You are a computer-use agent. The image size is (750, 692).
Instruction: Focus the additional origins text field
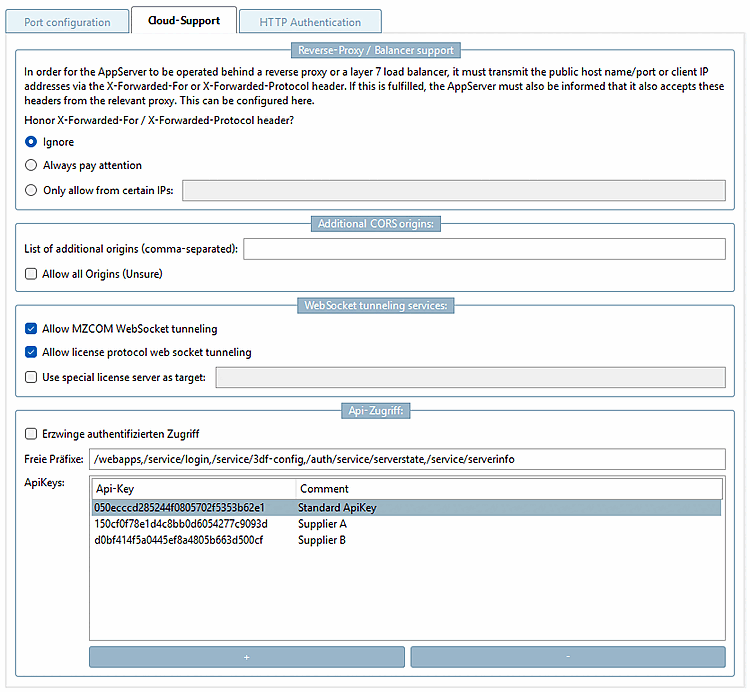point(484,249)
